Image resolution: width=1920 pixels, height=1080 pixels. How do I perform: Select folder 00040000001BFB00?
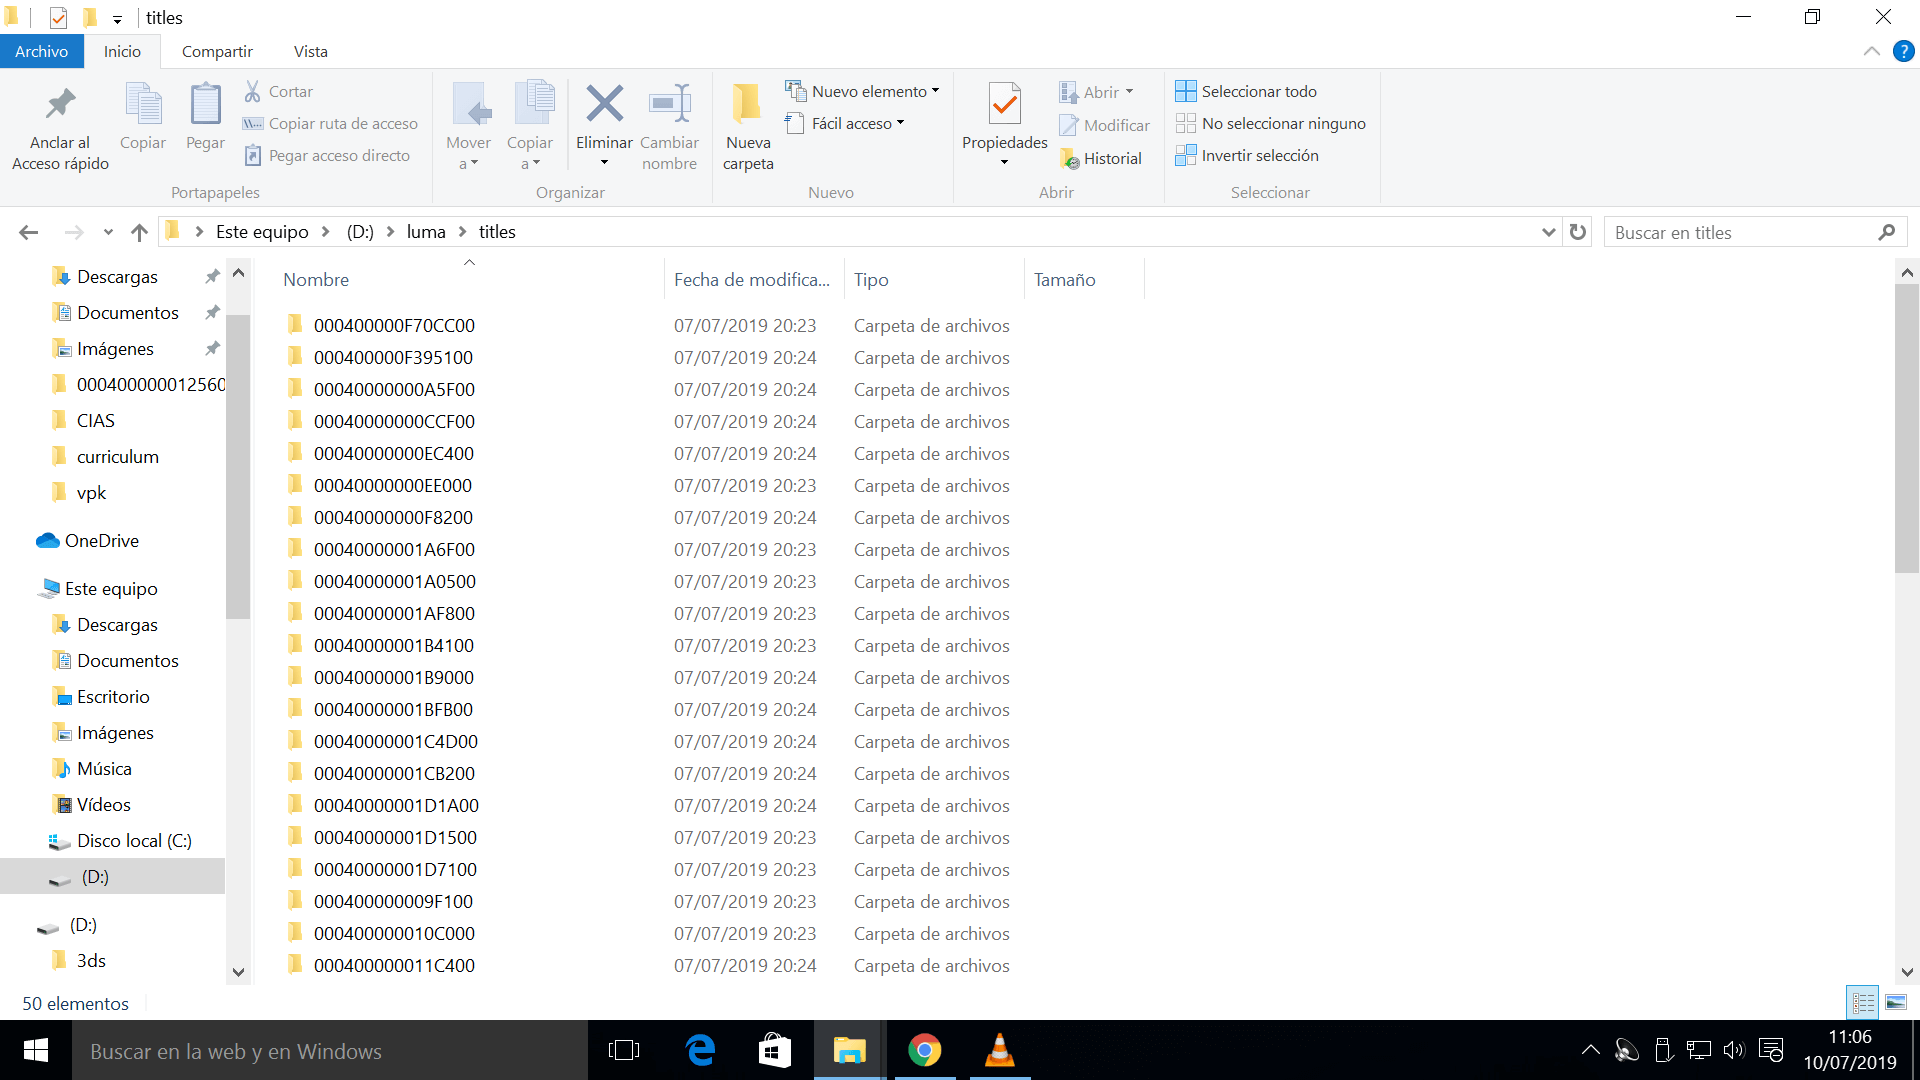pos(393,709)
